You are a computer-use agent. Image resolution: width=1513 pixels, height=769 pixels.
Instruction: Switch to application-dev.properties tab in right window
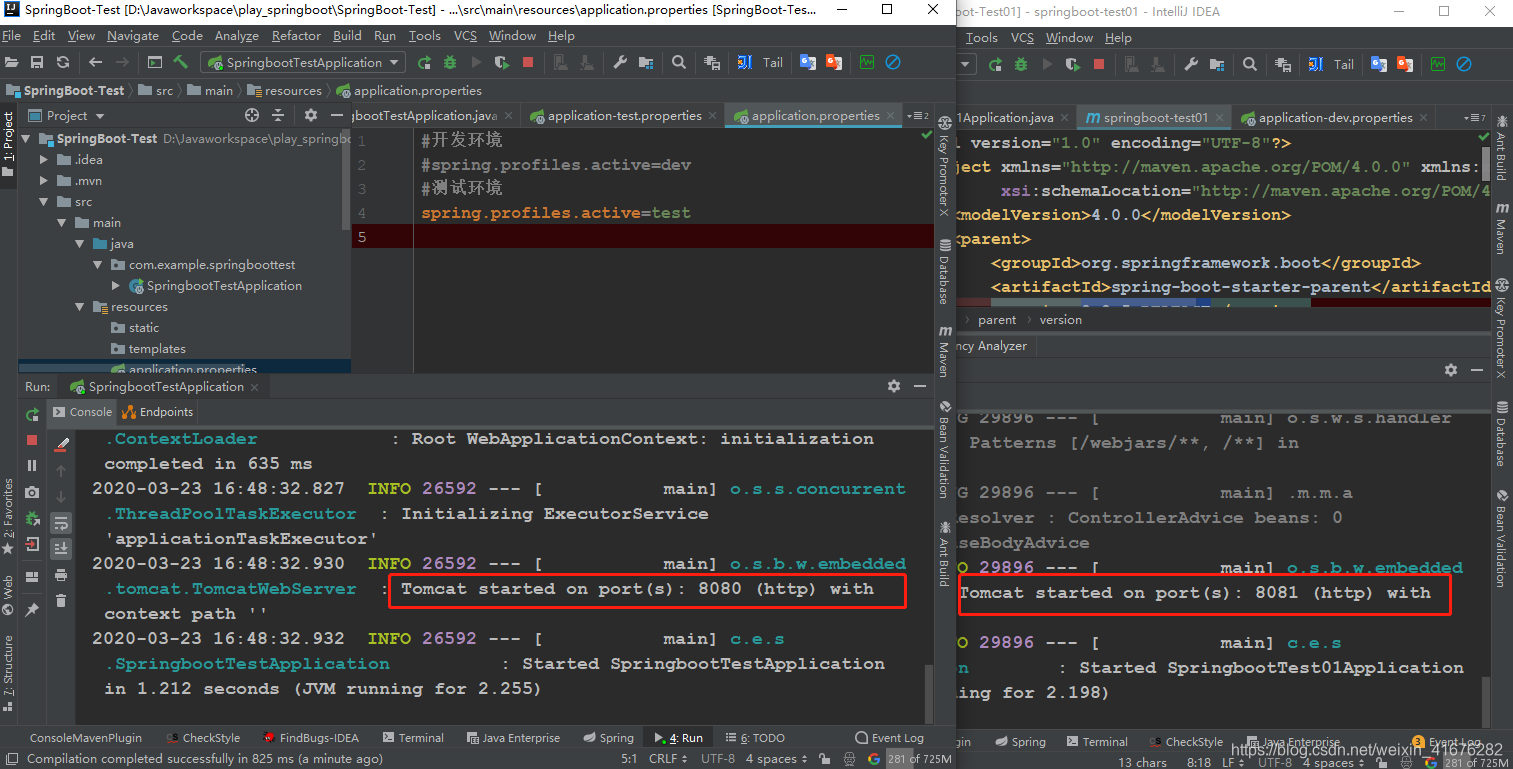pyautogui.click(x=1336, y=118)
